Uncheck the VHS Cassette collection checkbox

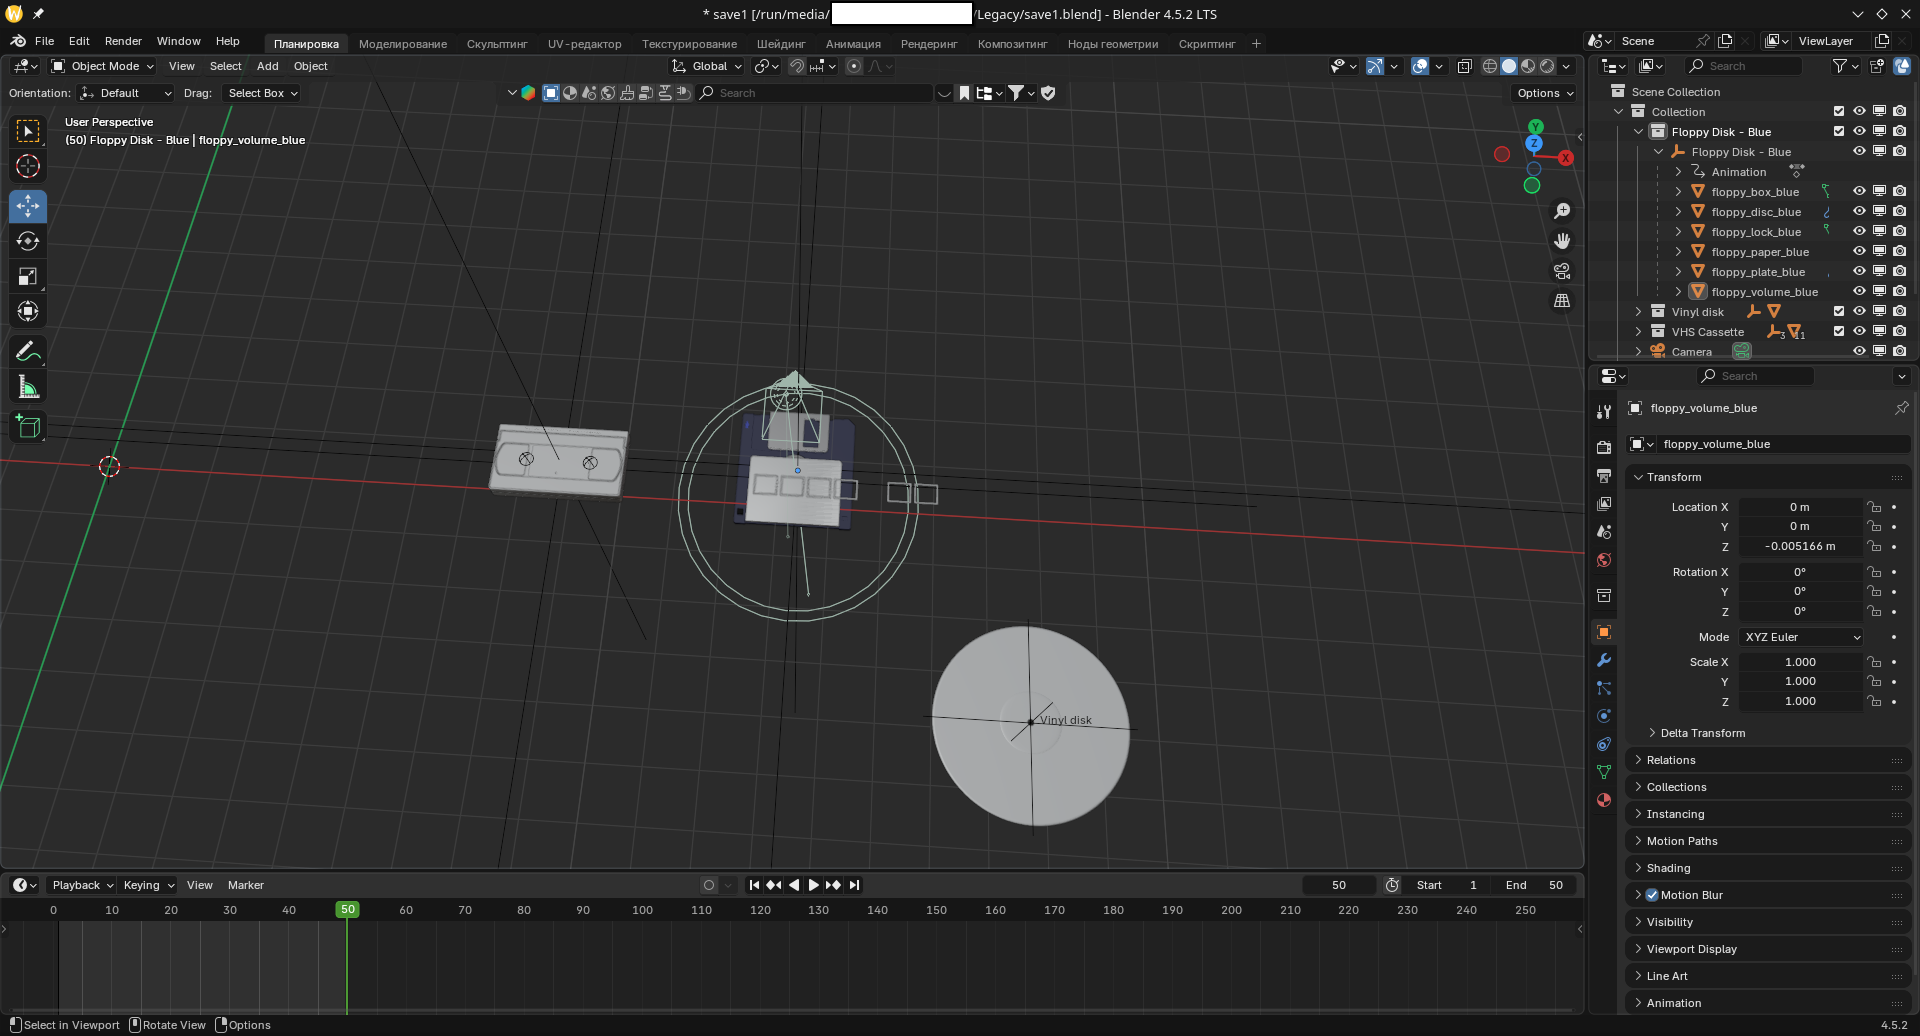coord(1838,331)
